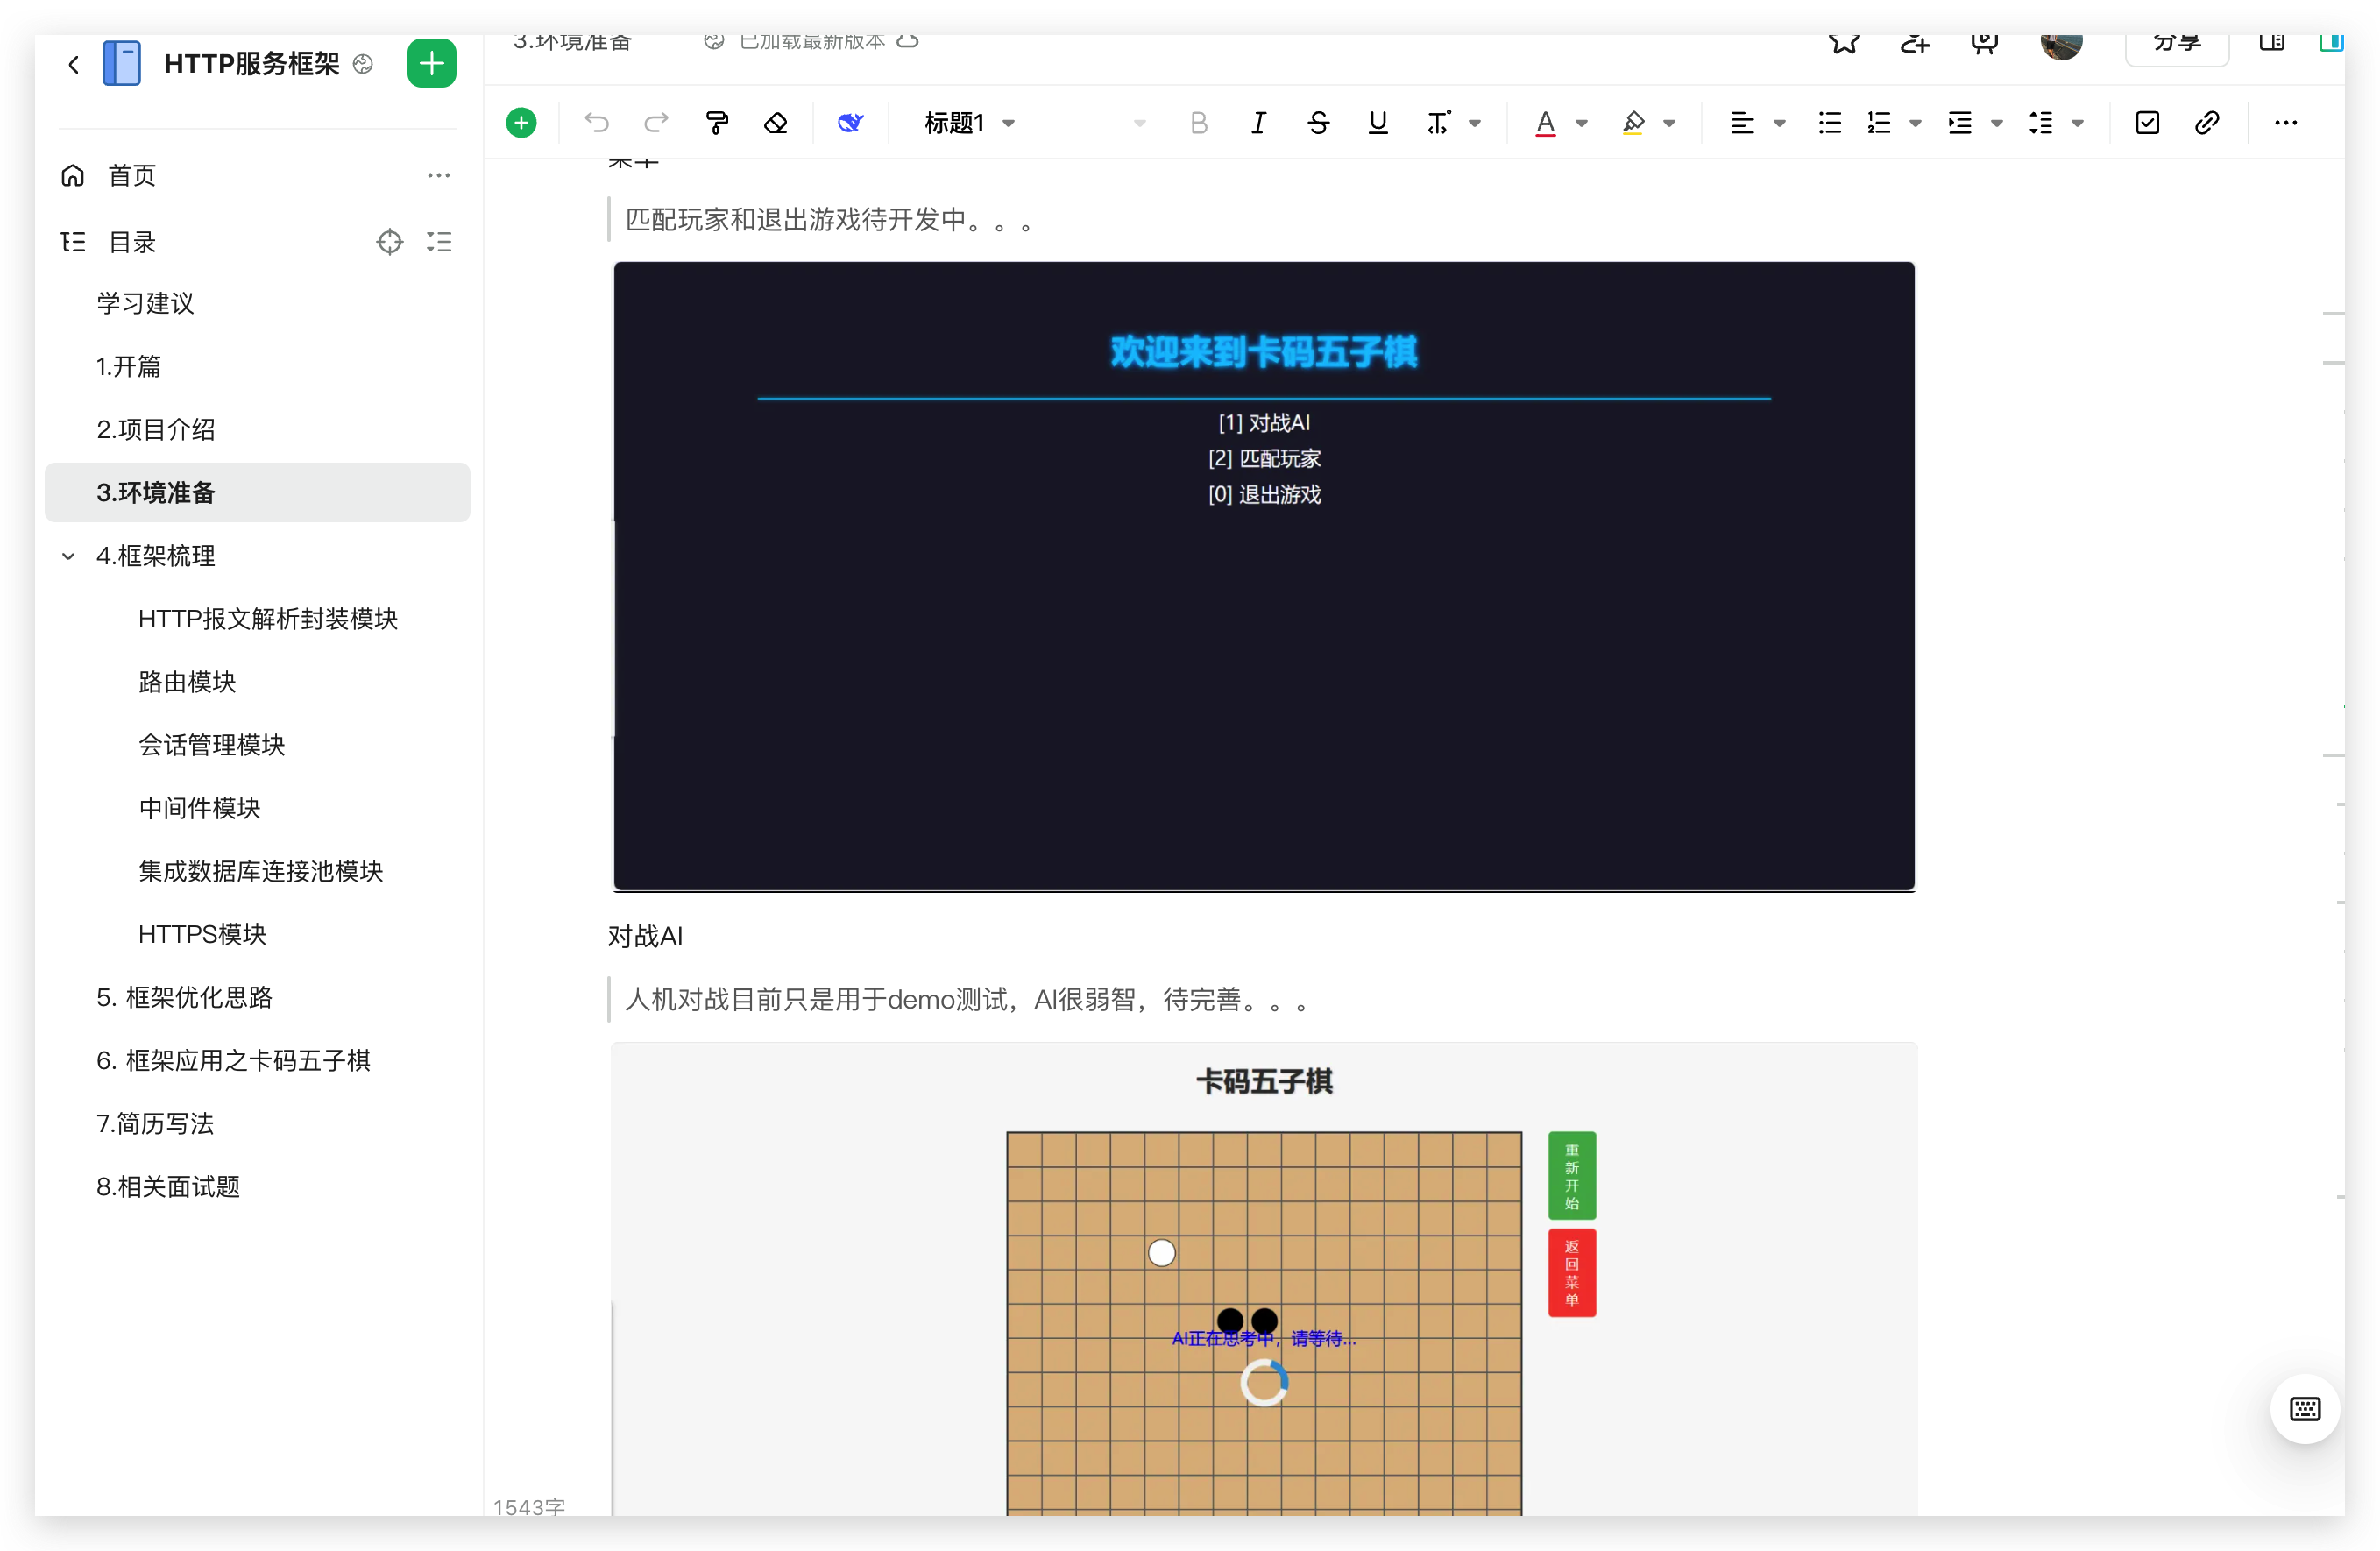Open the HTTP服务框架 book icon
The image size is (2380, 1551).
(x=122, y=64)
